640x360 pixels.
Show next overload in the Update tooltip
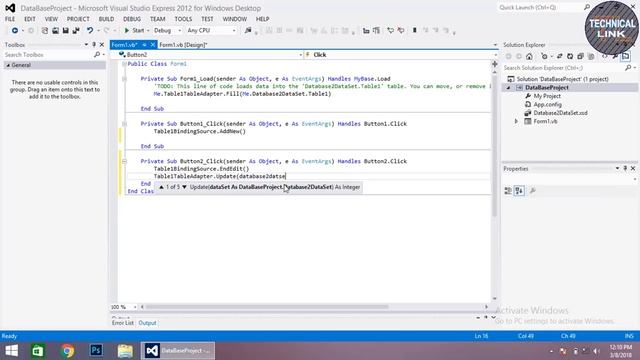pyautogui.click(x=184, y=187)
